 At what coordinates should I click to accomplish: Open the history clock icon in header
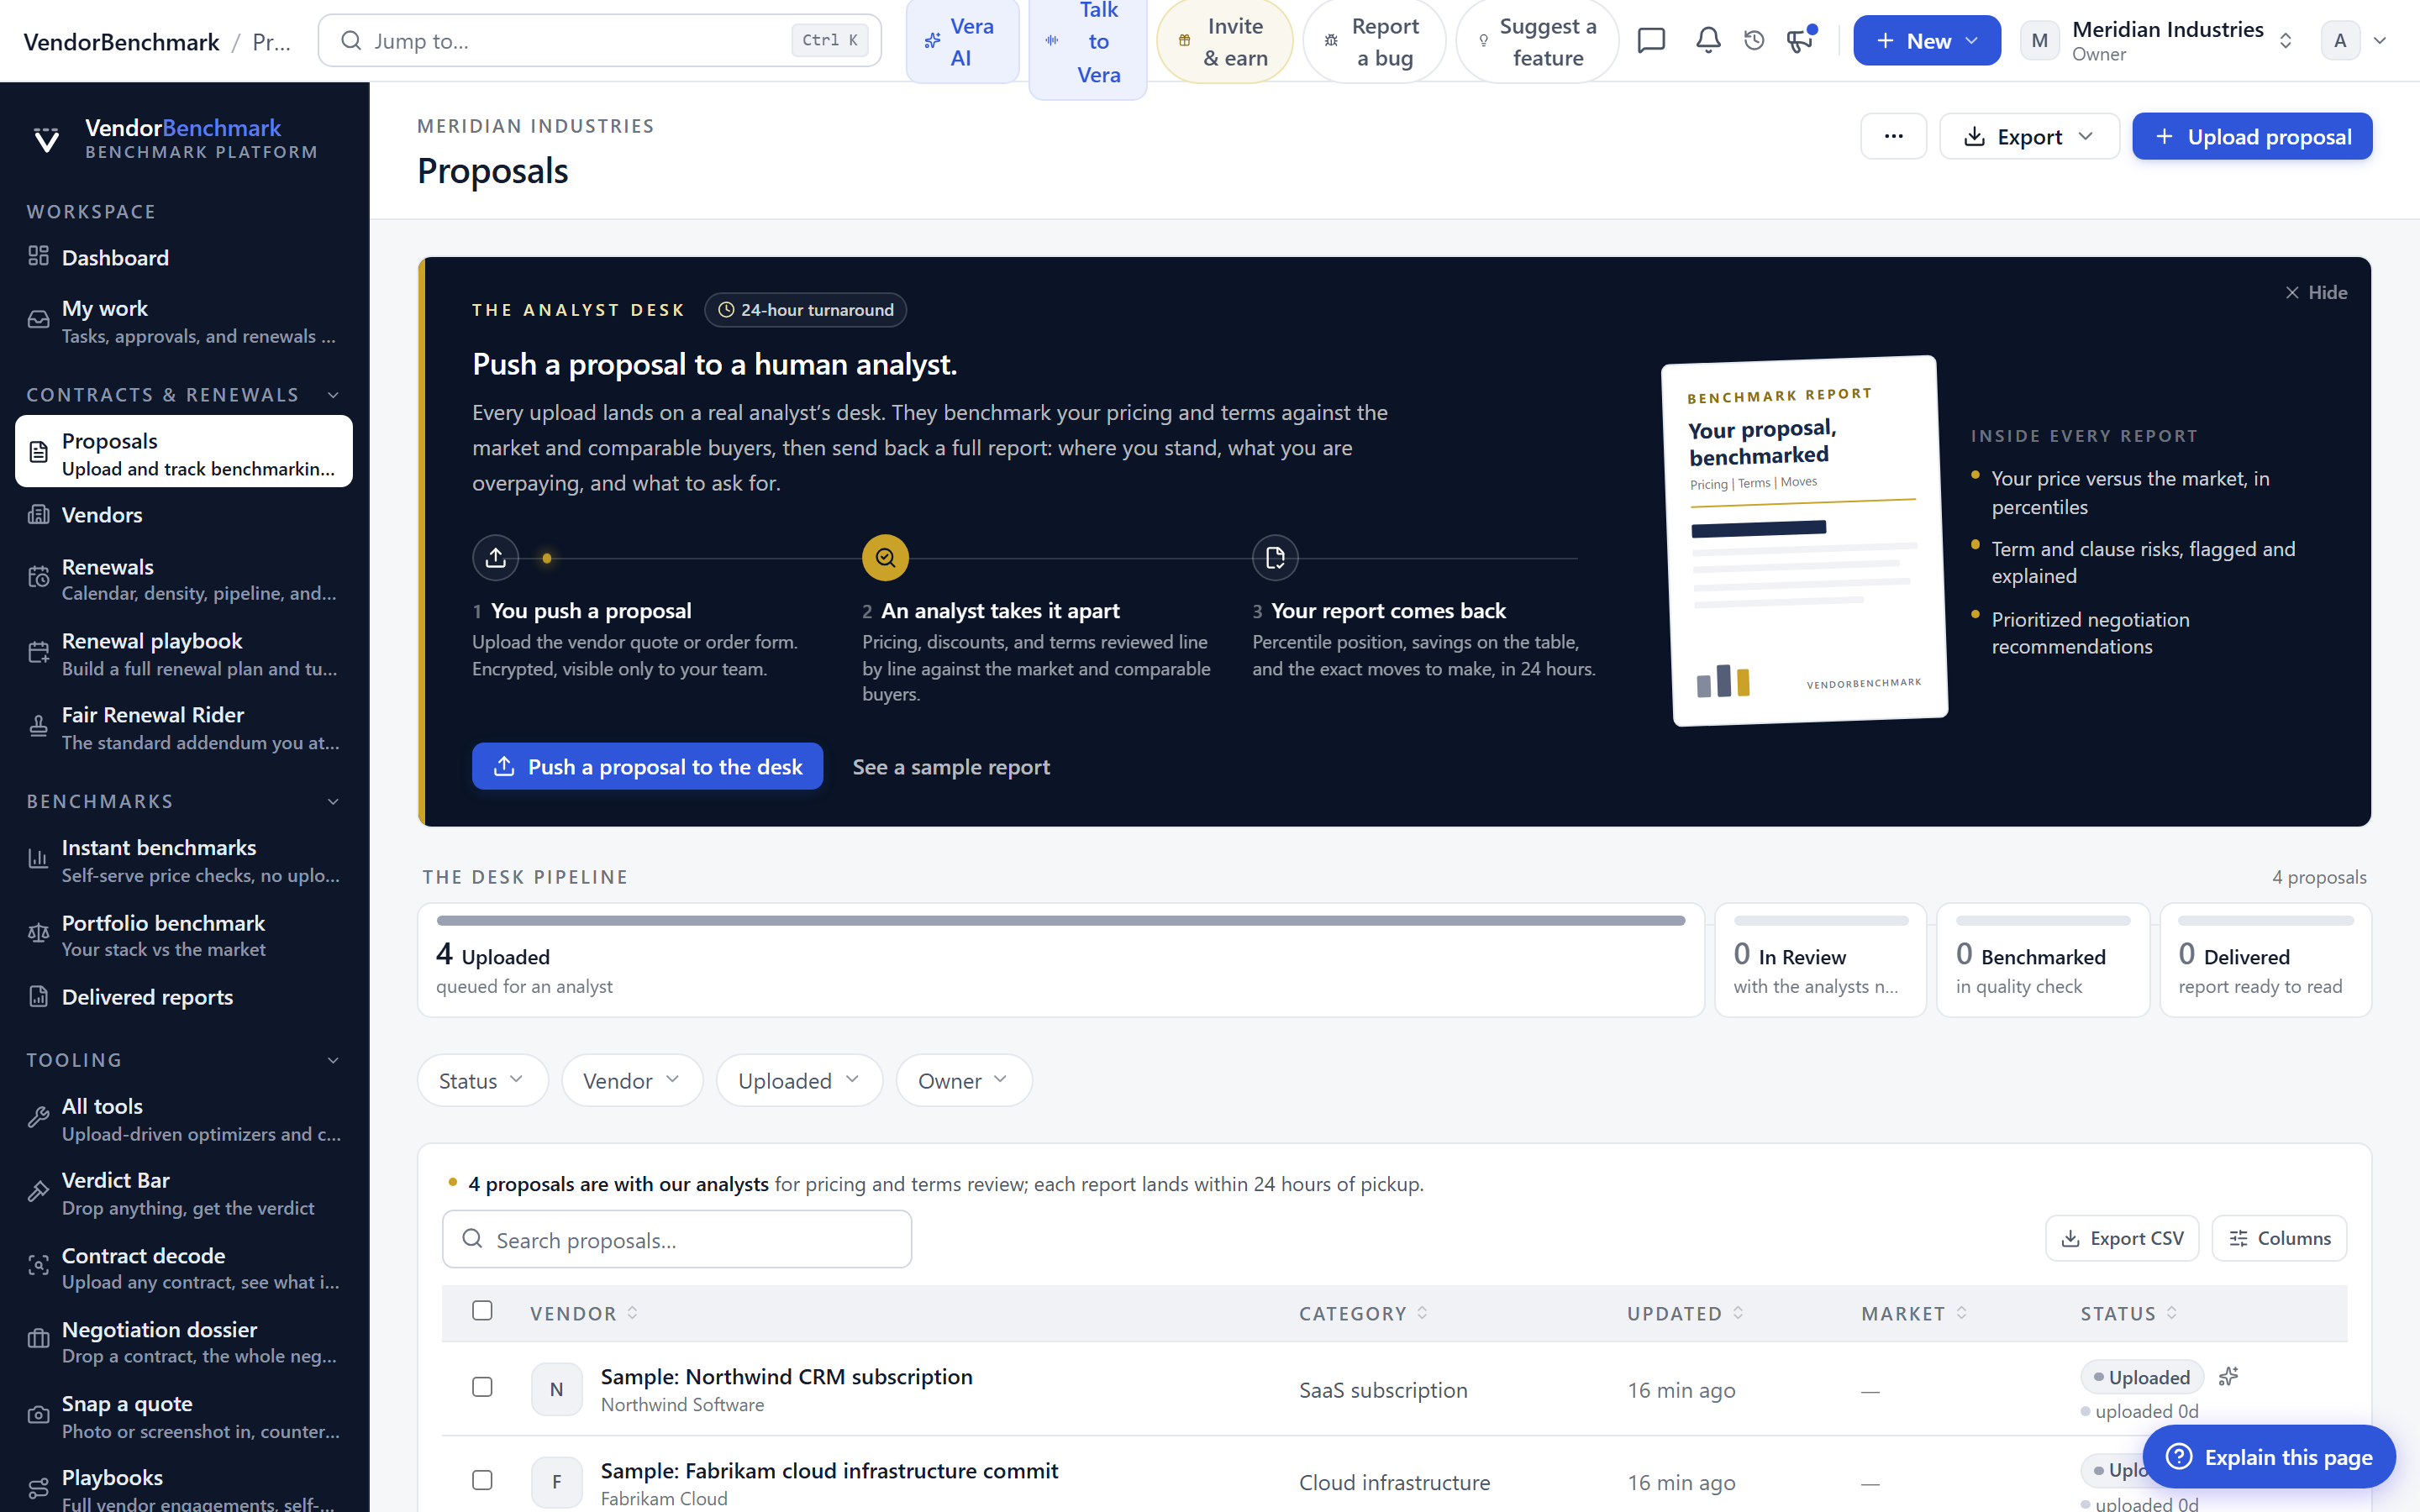pyautogui.click(x=1754, y=40)
